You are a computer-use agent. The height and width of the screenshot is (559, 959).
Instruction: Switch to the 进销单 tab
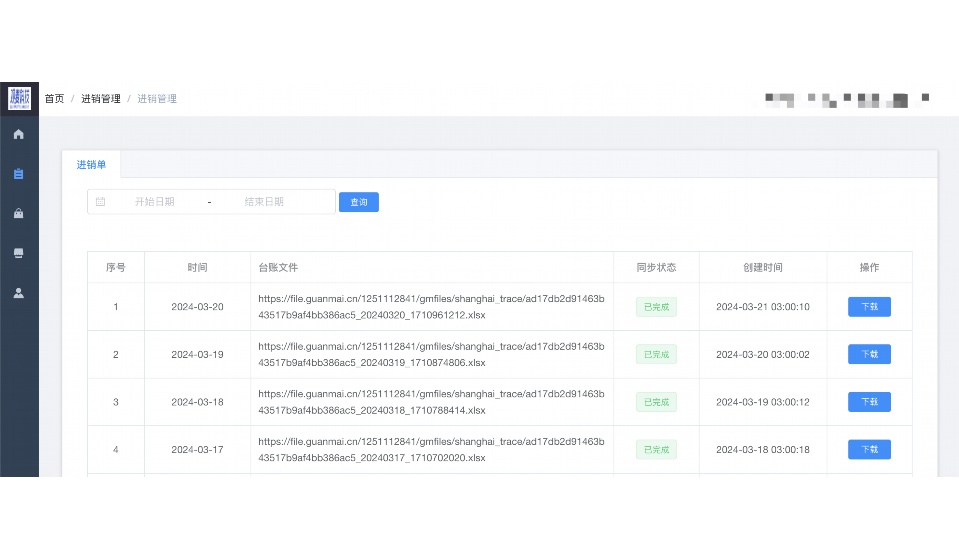[x=91, y=165]
